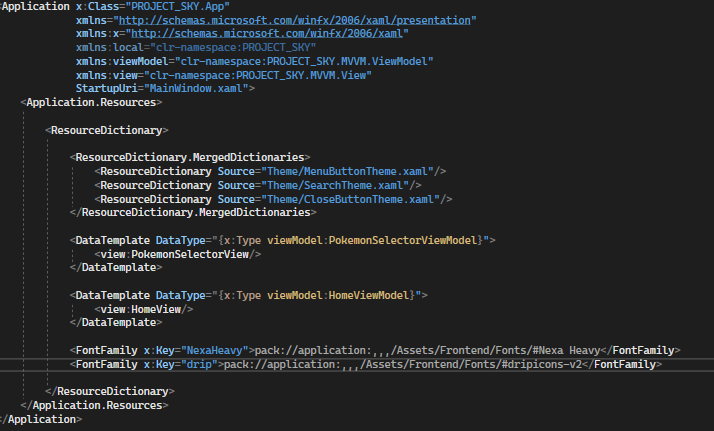Click the Theme/CloseButtonTheme.xaml source value
This screenshot has width=714, height=431.
tap(351, 199)
